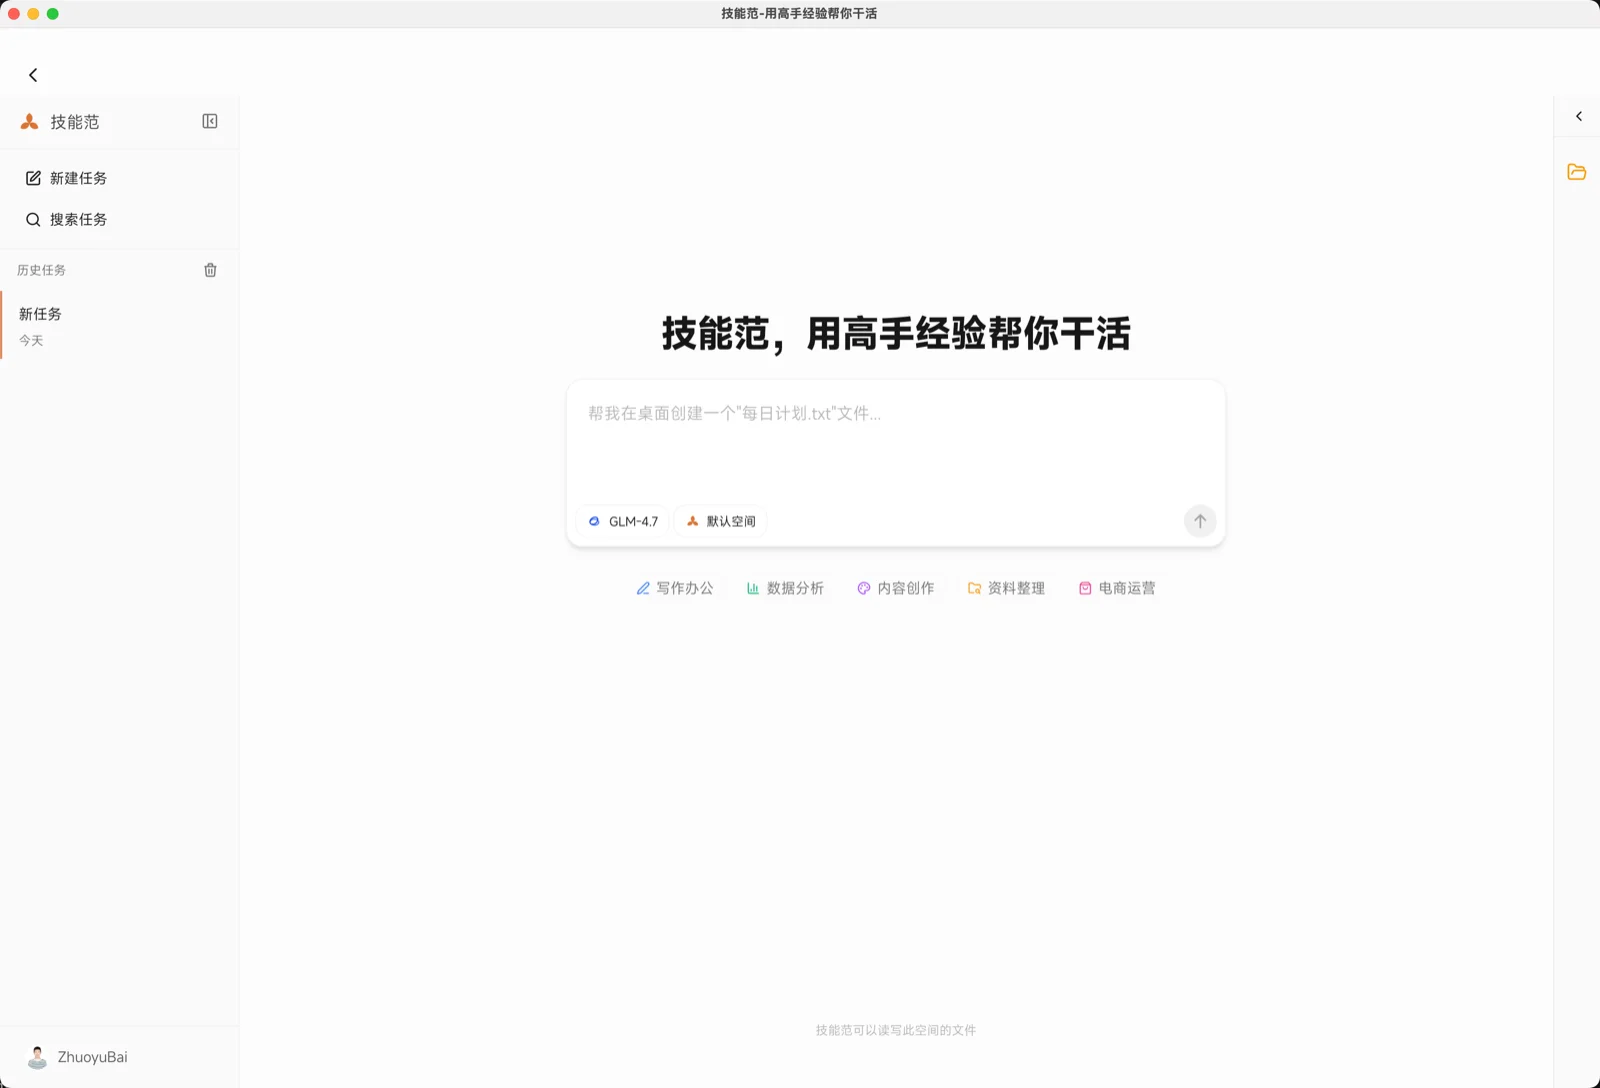Open the yellow folder icon in right panel
This screenshot has height=1088, width=1600.
click(1577, 172)
